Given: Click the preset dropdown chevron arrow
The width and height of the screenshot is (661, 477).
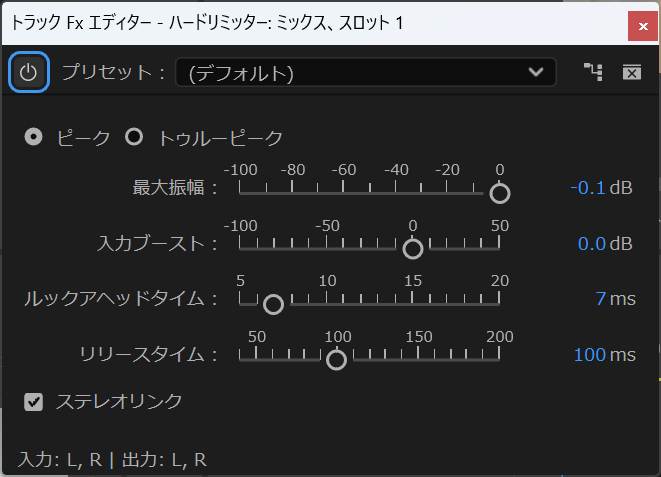Looking at the screenshot, I should coord(536,72).
